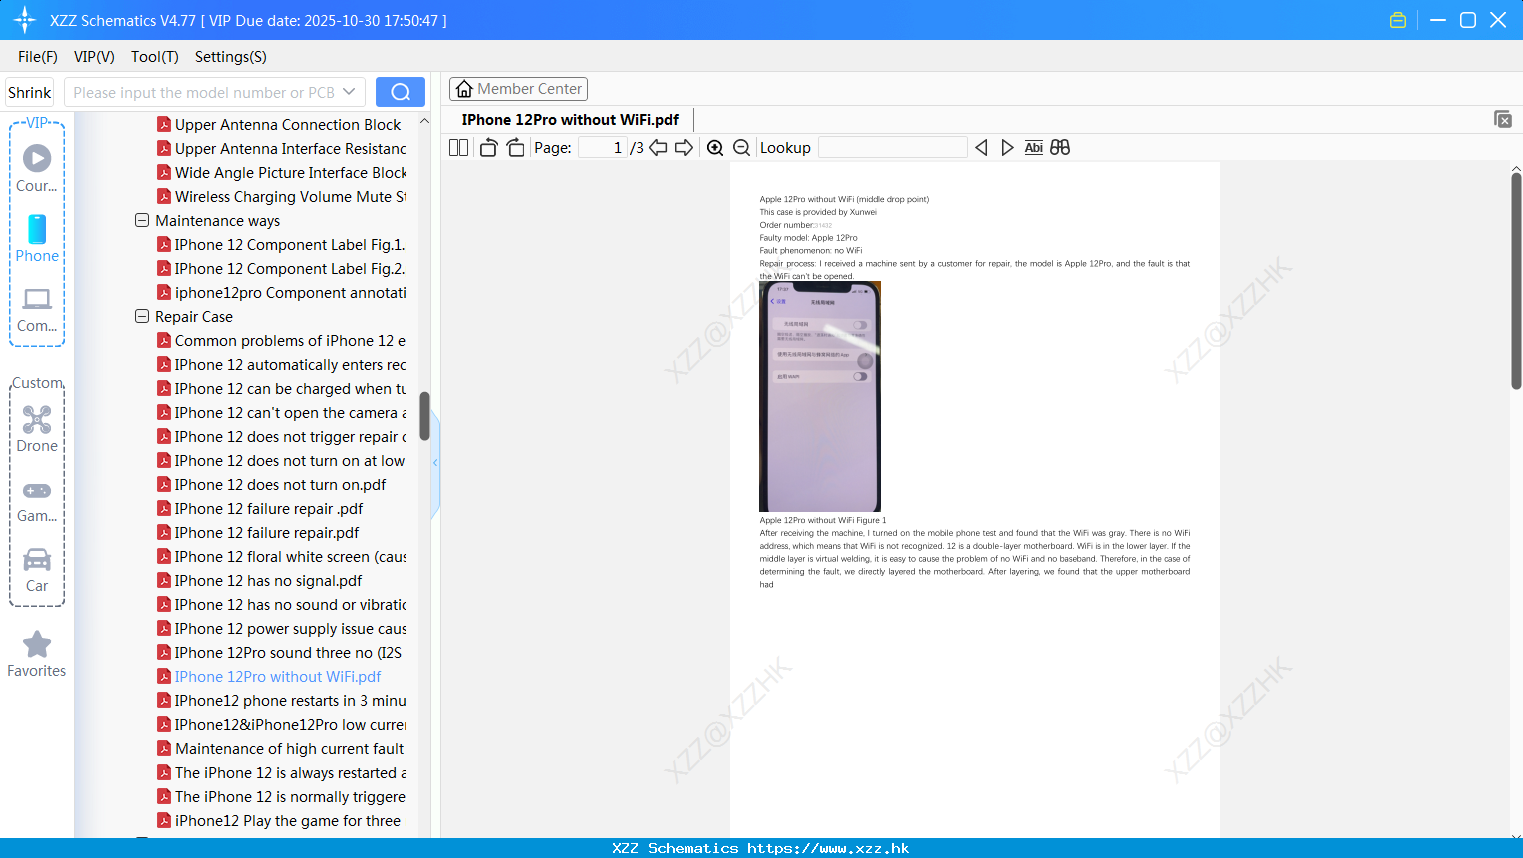The width and height of the screenshot is (1523, 858).
Task: Open Wireless Charging Volume Mute file
Action: tap(282, 196)
